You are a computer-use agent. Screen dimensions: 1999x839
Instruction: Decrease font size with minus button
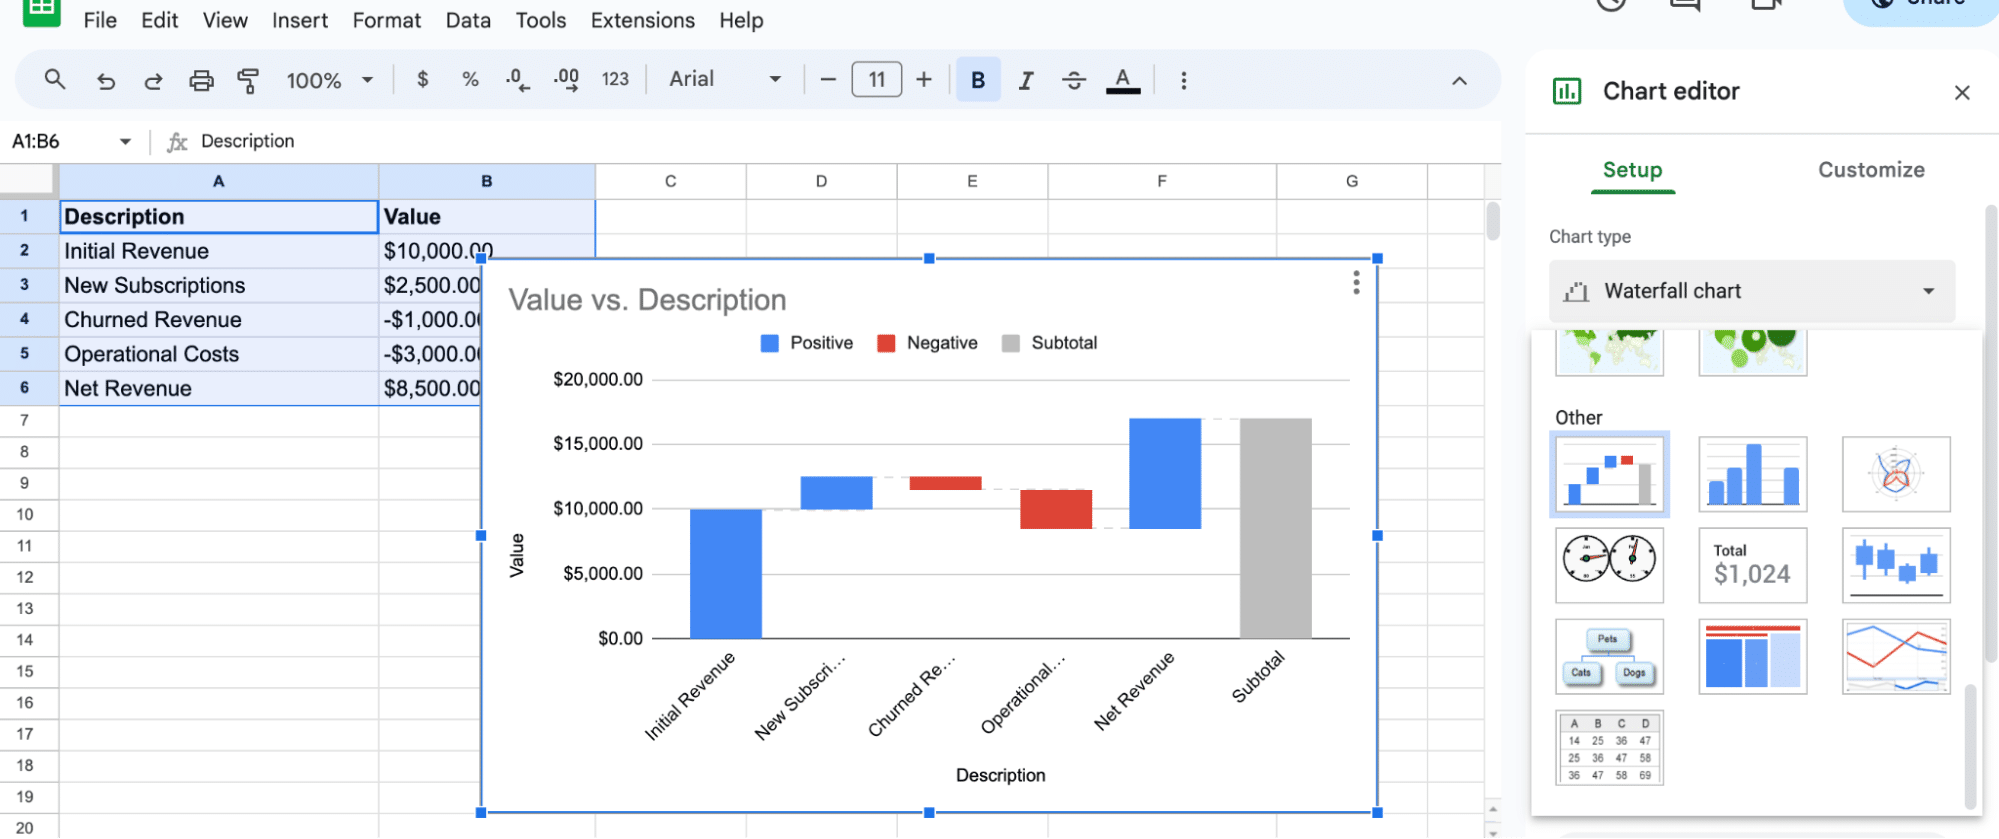(x=827, y=79)
